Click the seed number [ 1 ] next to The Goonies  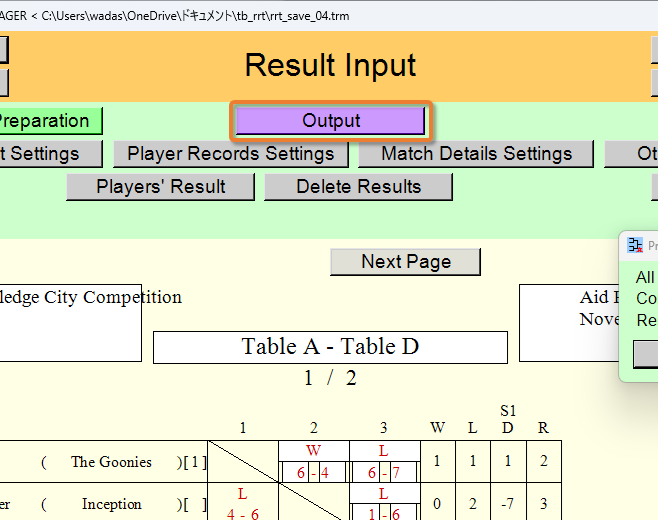click(x=195, y=462)
